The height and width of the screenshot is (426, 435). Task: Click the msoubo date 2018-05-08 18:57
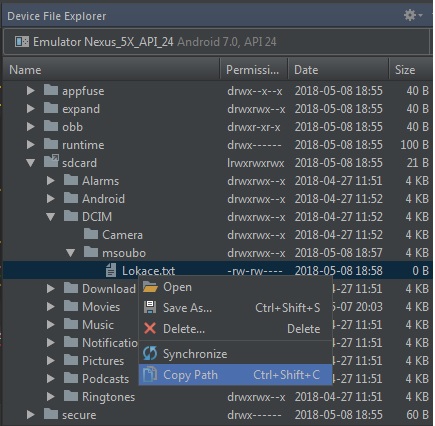[x=338, y=253]
